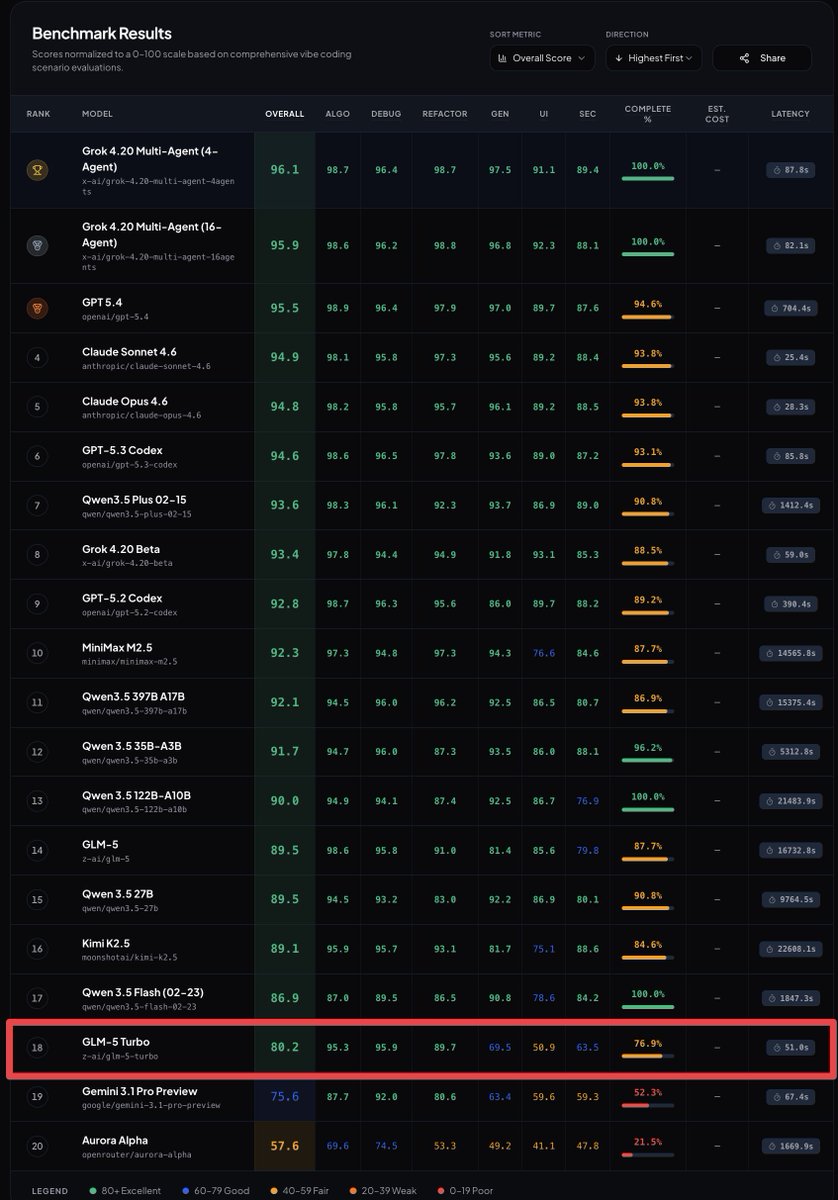Click the bar chart icon in sort metric
Viewport: 838px width, 1200px height.
click(503, 58)
